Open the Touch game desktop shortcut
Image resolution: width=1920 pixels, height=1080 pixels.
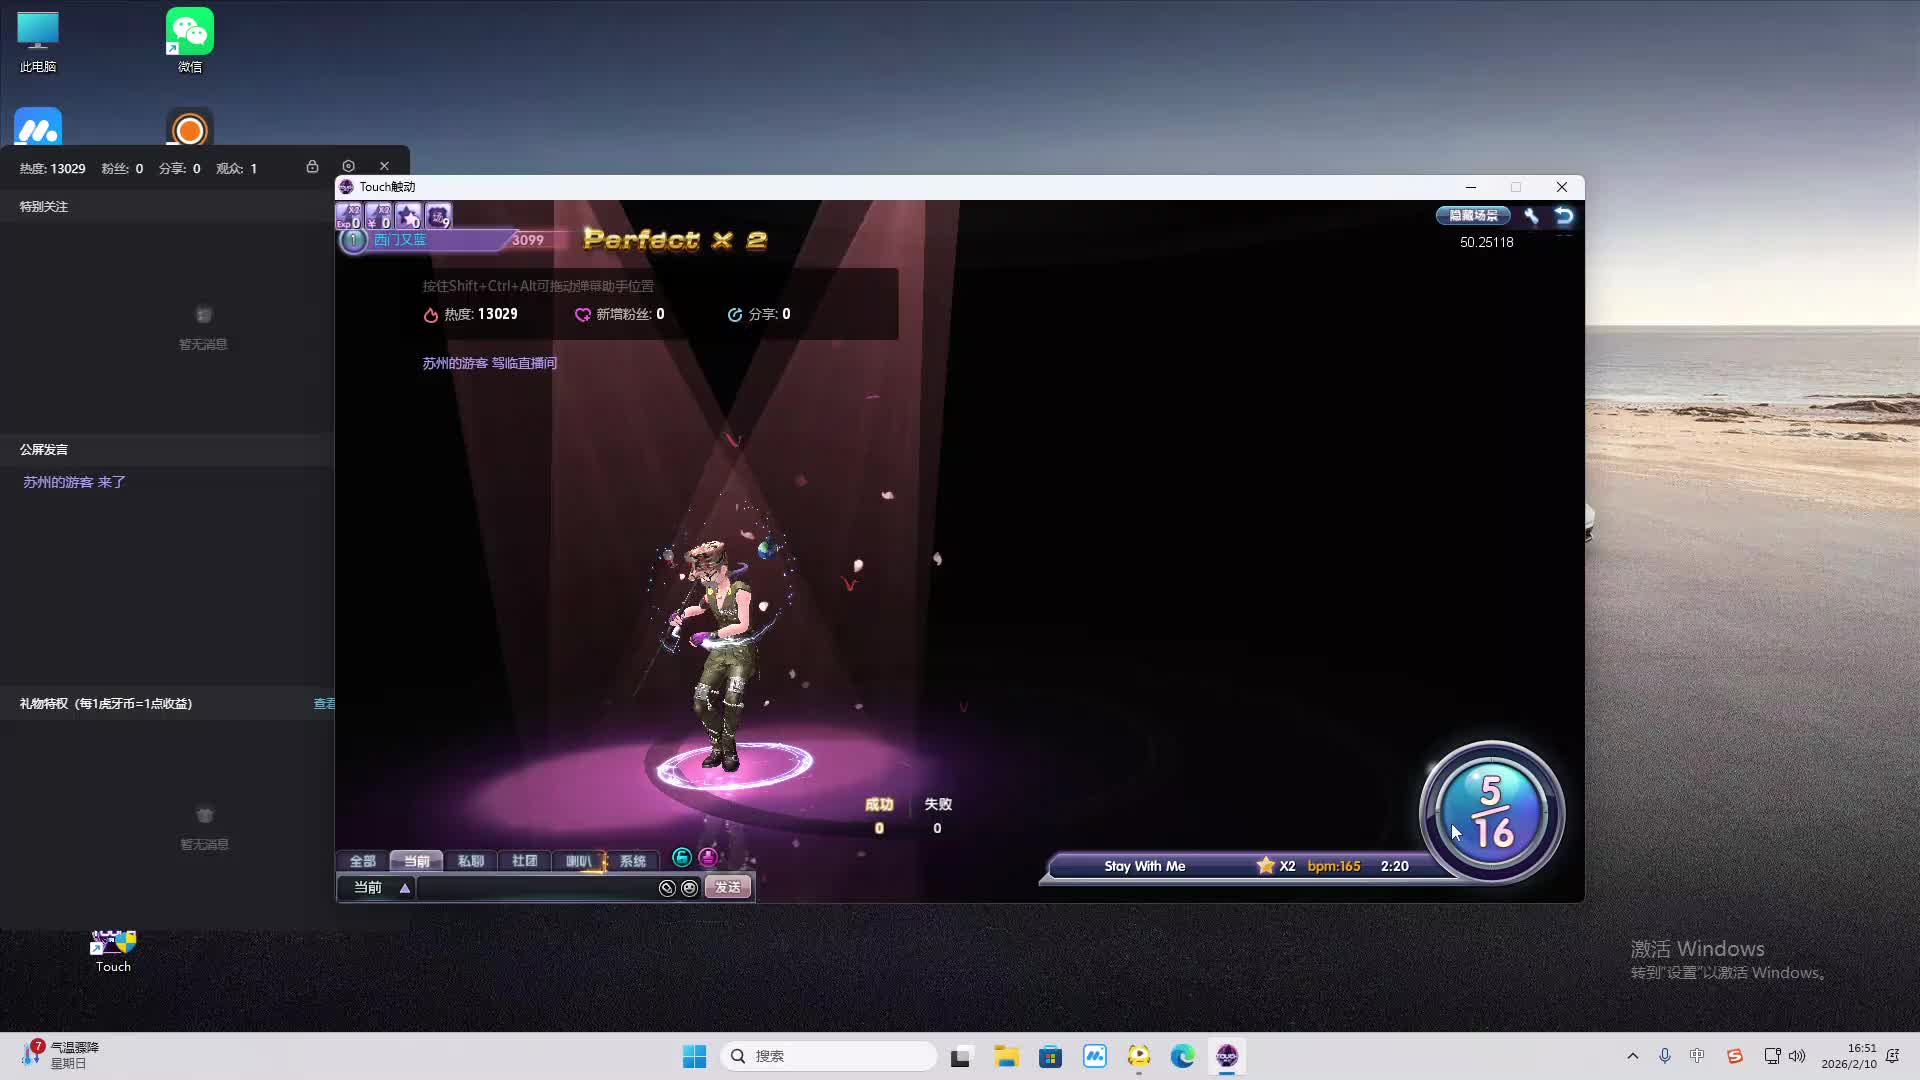pos(113,950)
